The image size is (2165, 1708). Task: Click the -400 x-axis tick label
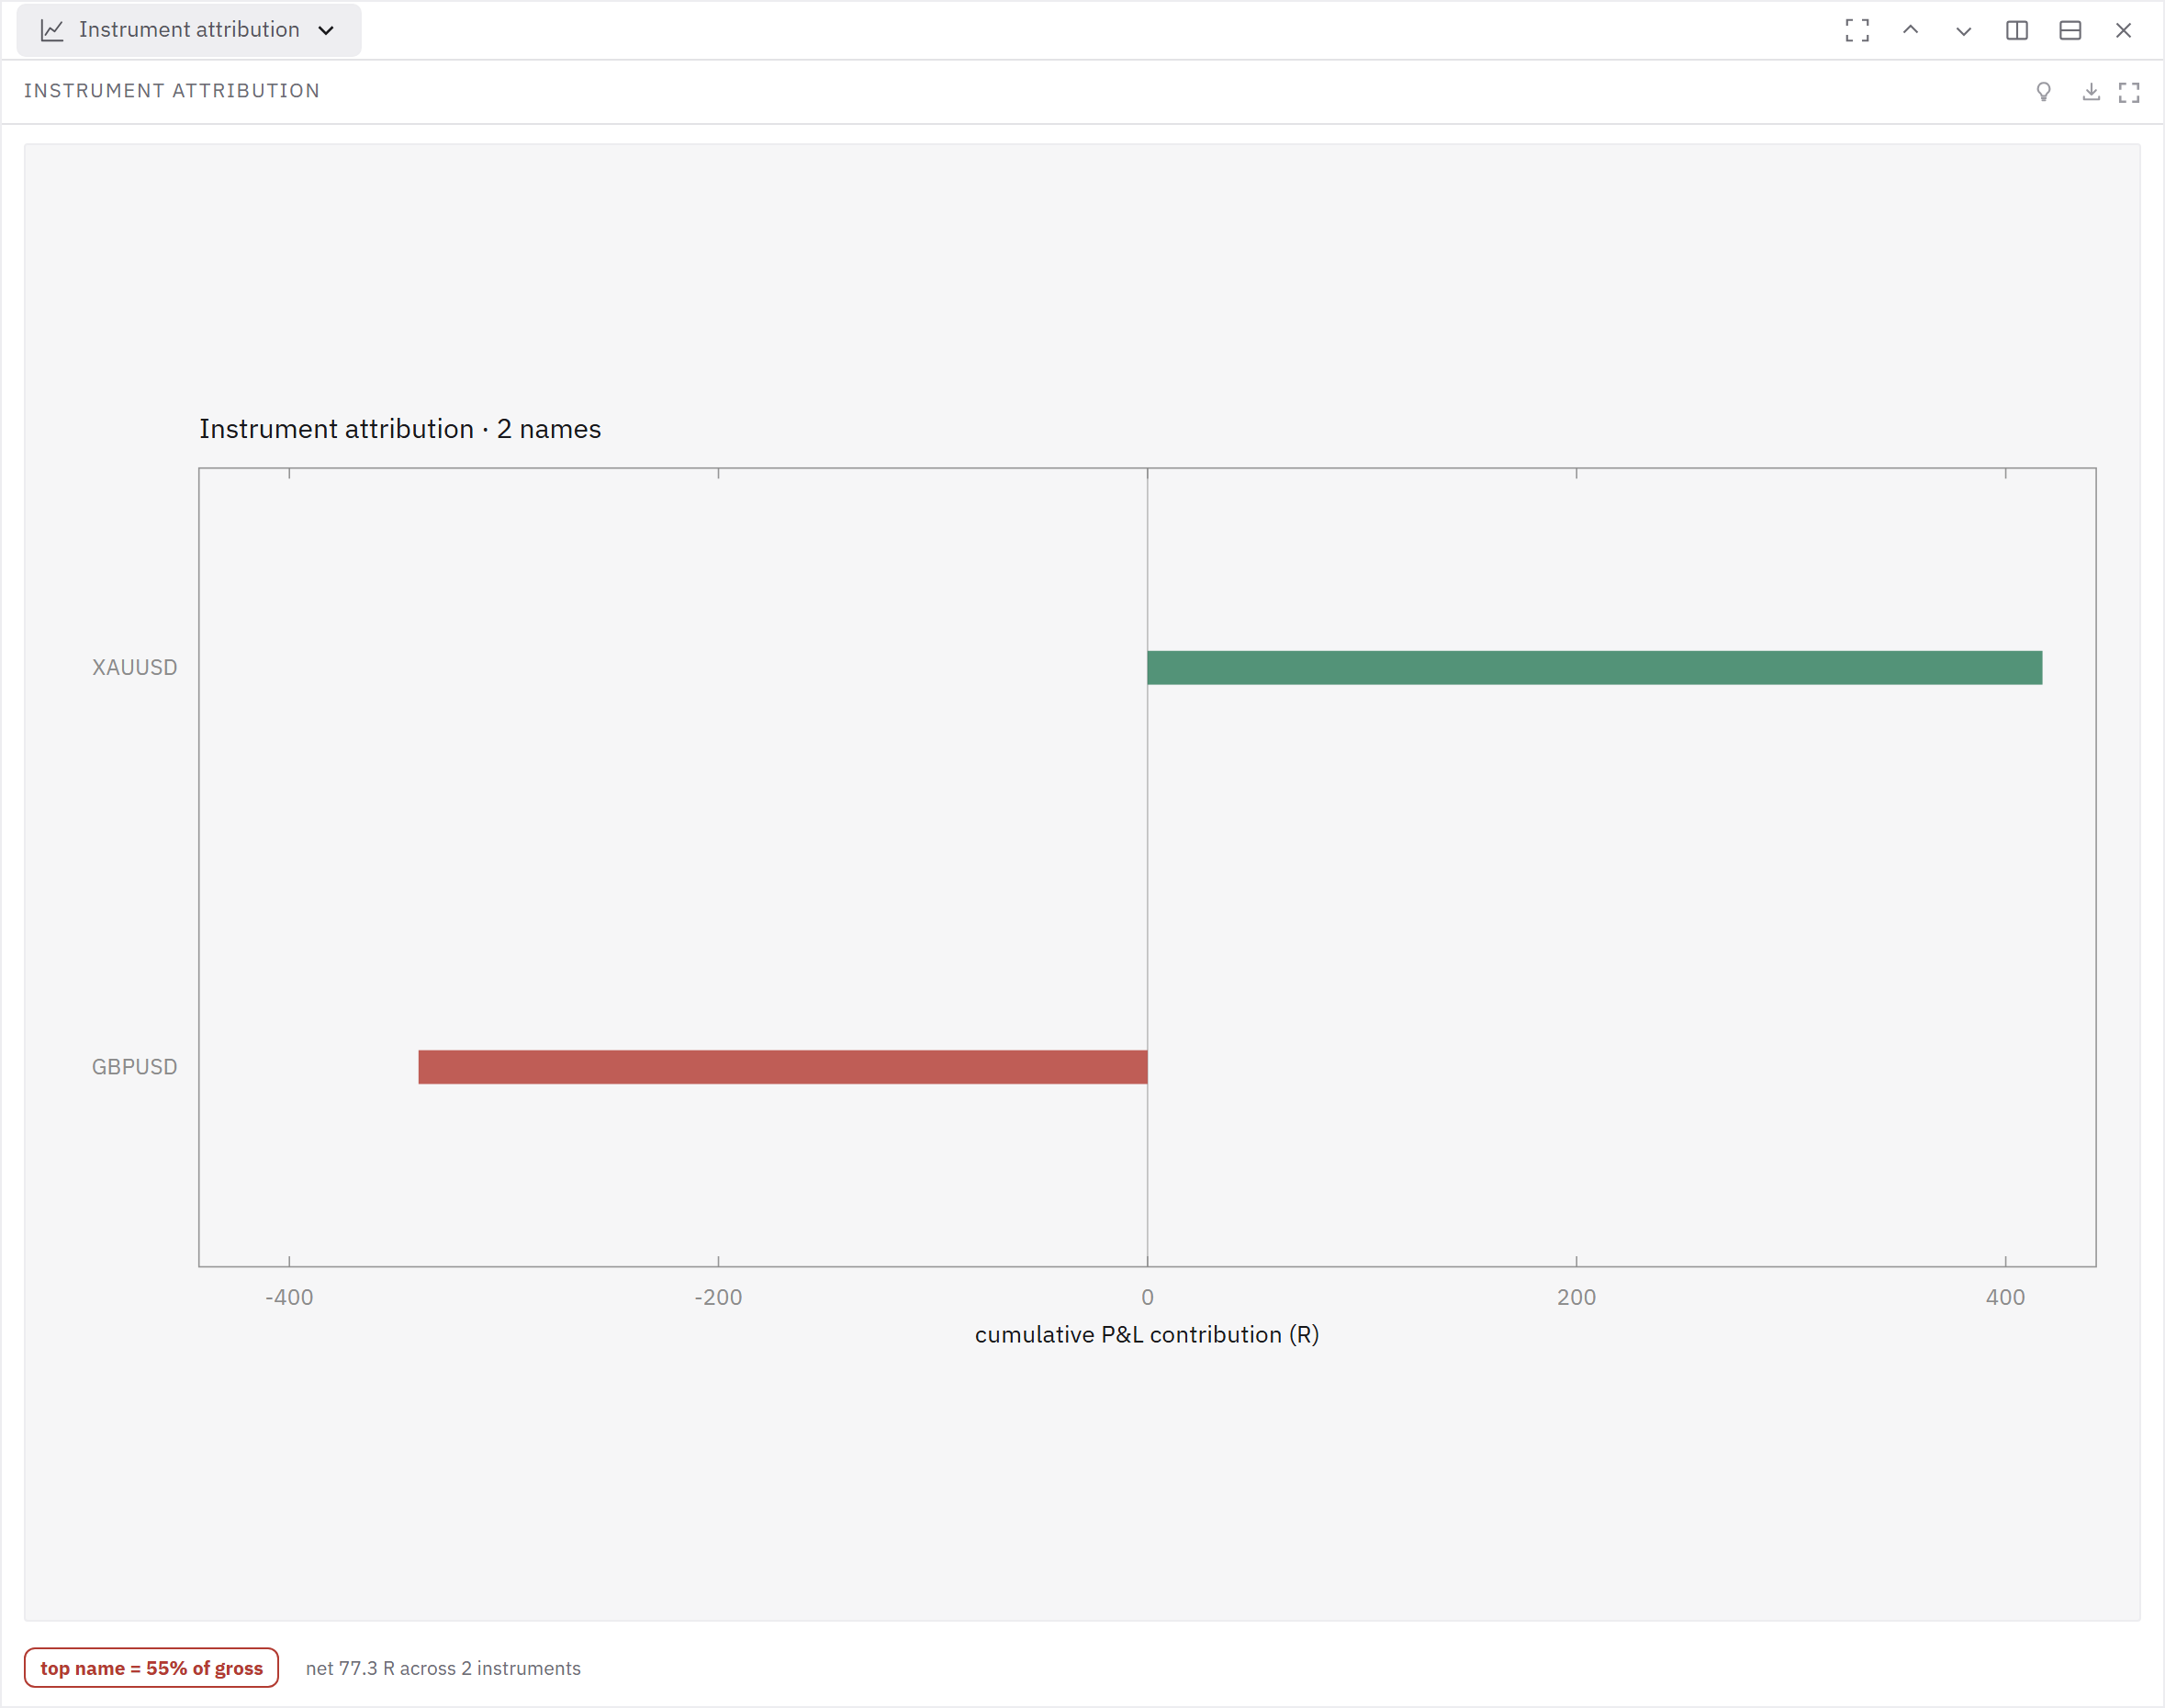click(x=289, y=1297)
